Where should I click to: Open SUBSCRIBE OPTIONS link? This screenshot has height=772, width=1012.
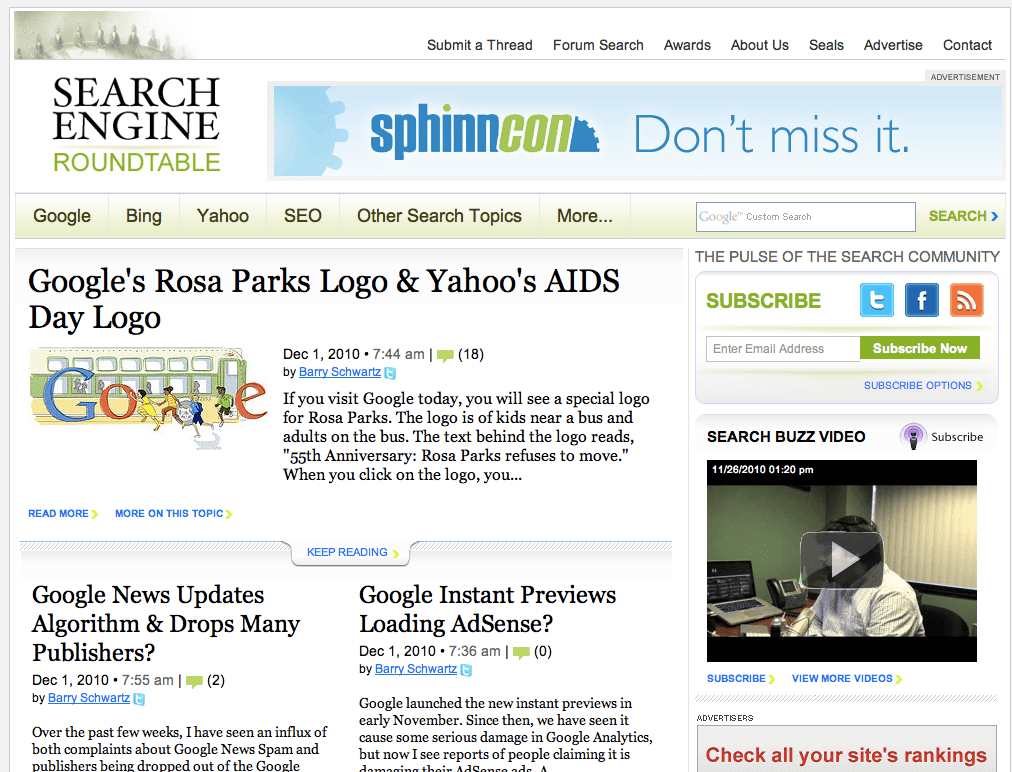[x=923, y=385]
